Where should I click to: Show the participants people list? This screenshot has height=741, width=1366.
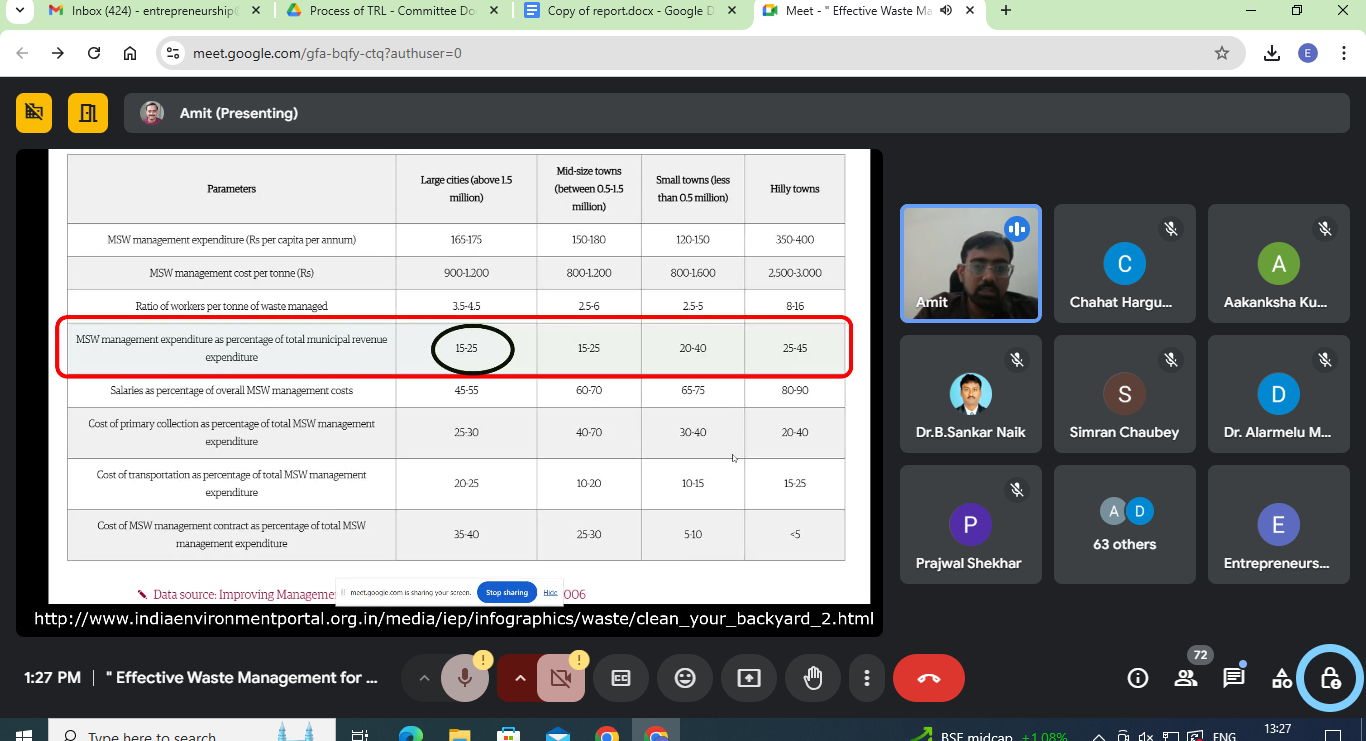(x=1186, y=678)
